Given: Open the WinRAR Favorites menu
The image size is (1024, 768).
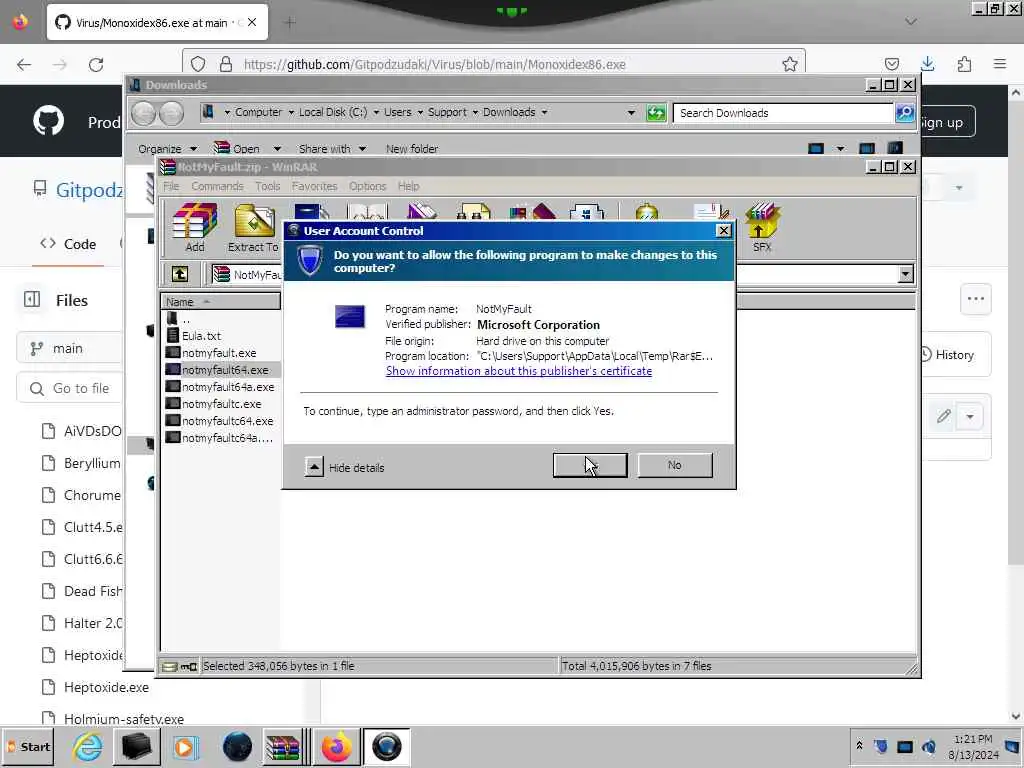Looking at the screenshot, I should click(315, 186).
